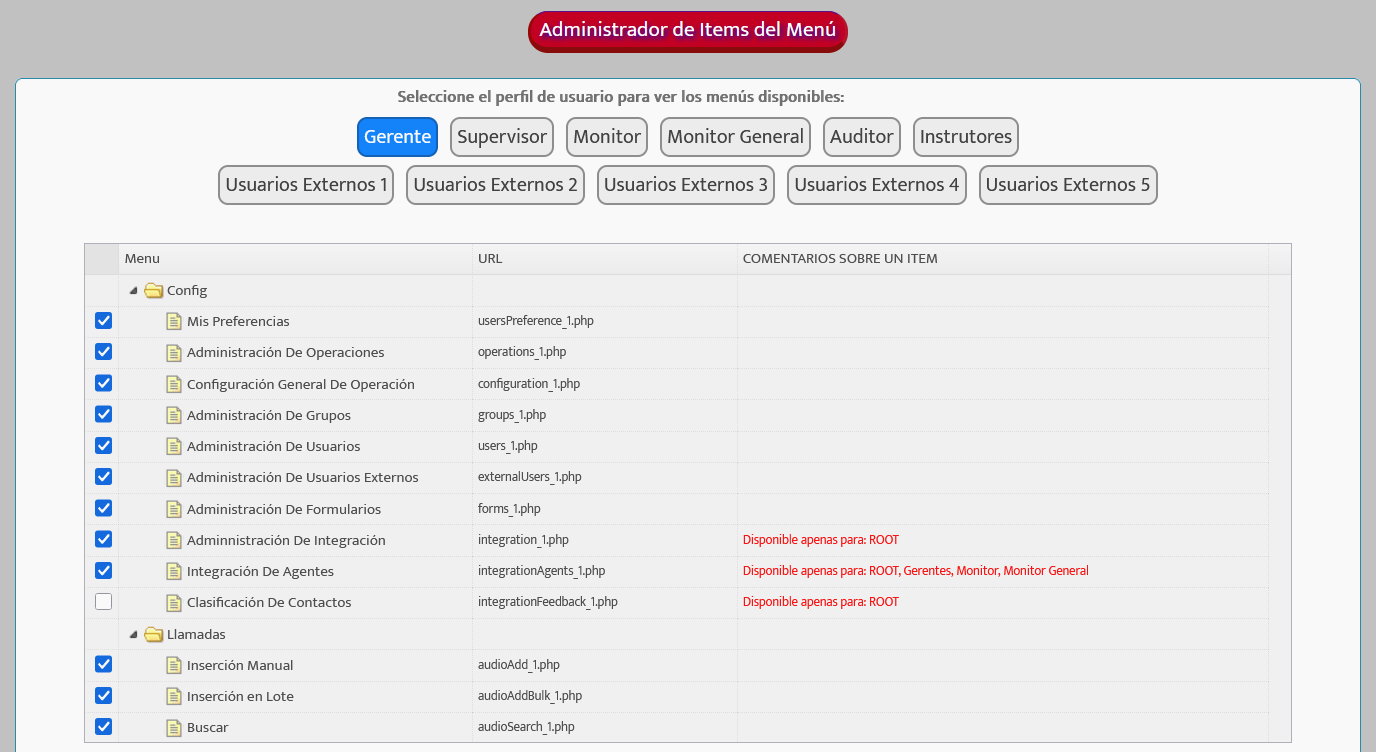Click the Administrador de Items del Menú banner

[x=688, y=31]
